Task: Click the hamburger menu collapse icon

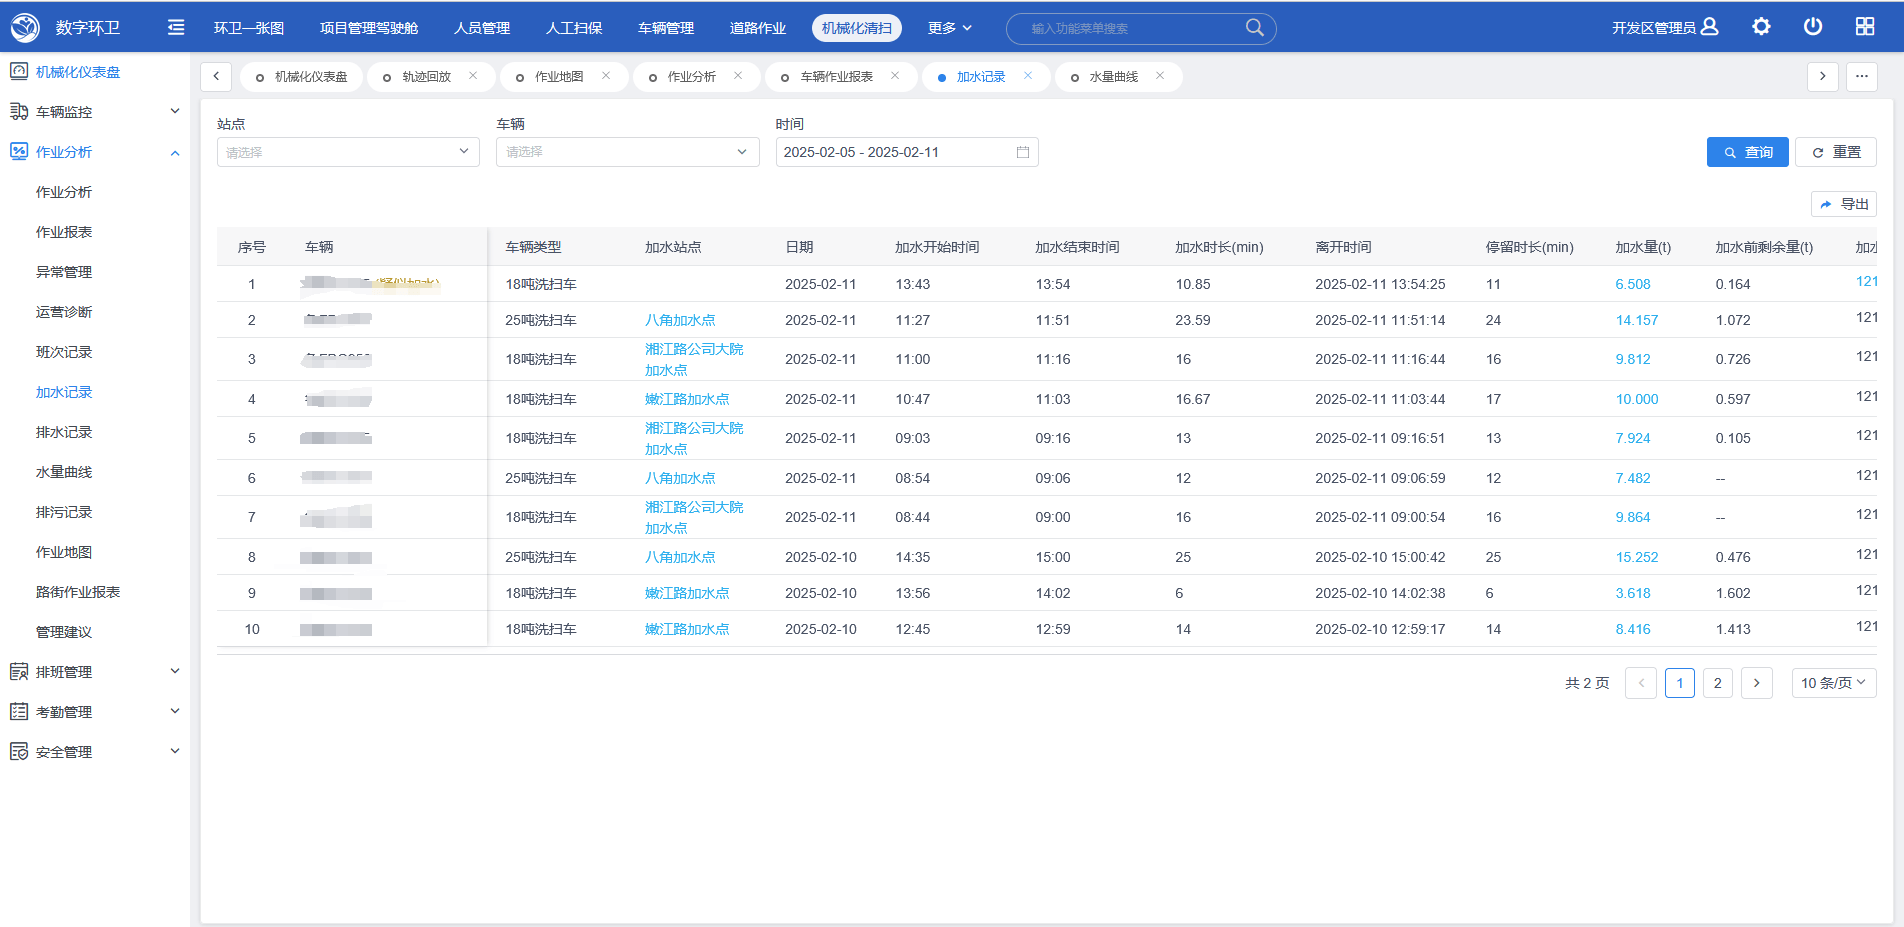Action: (176, 28)
